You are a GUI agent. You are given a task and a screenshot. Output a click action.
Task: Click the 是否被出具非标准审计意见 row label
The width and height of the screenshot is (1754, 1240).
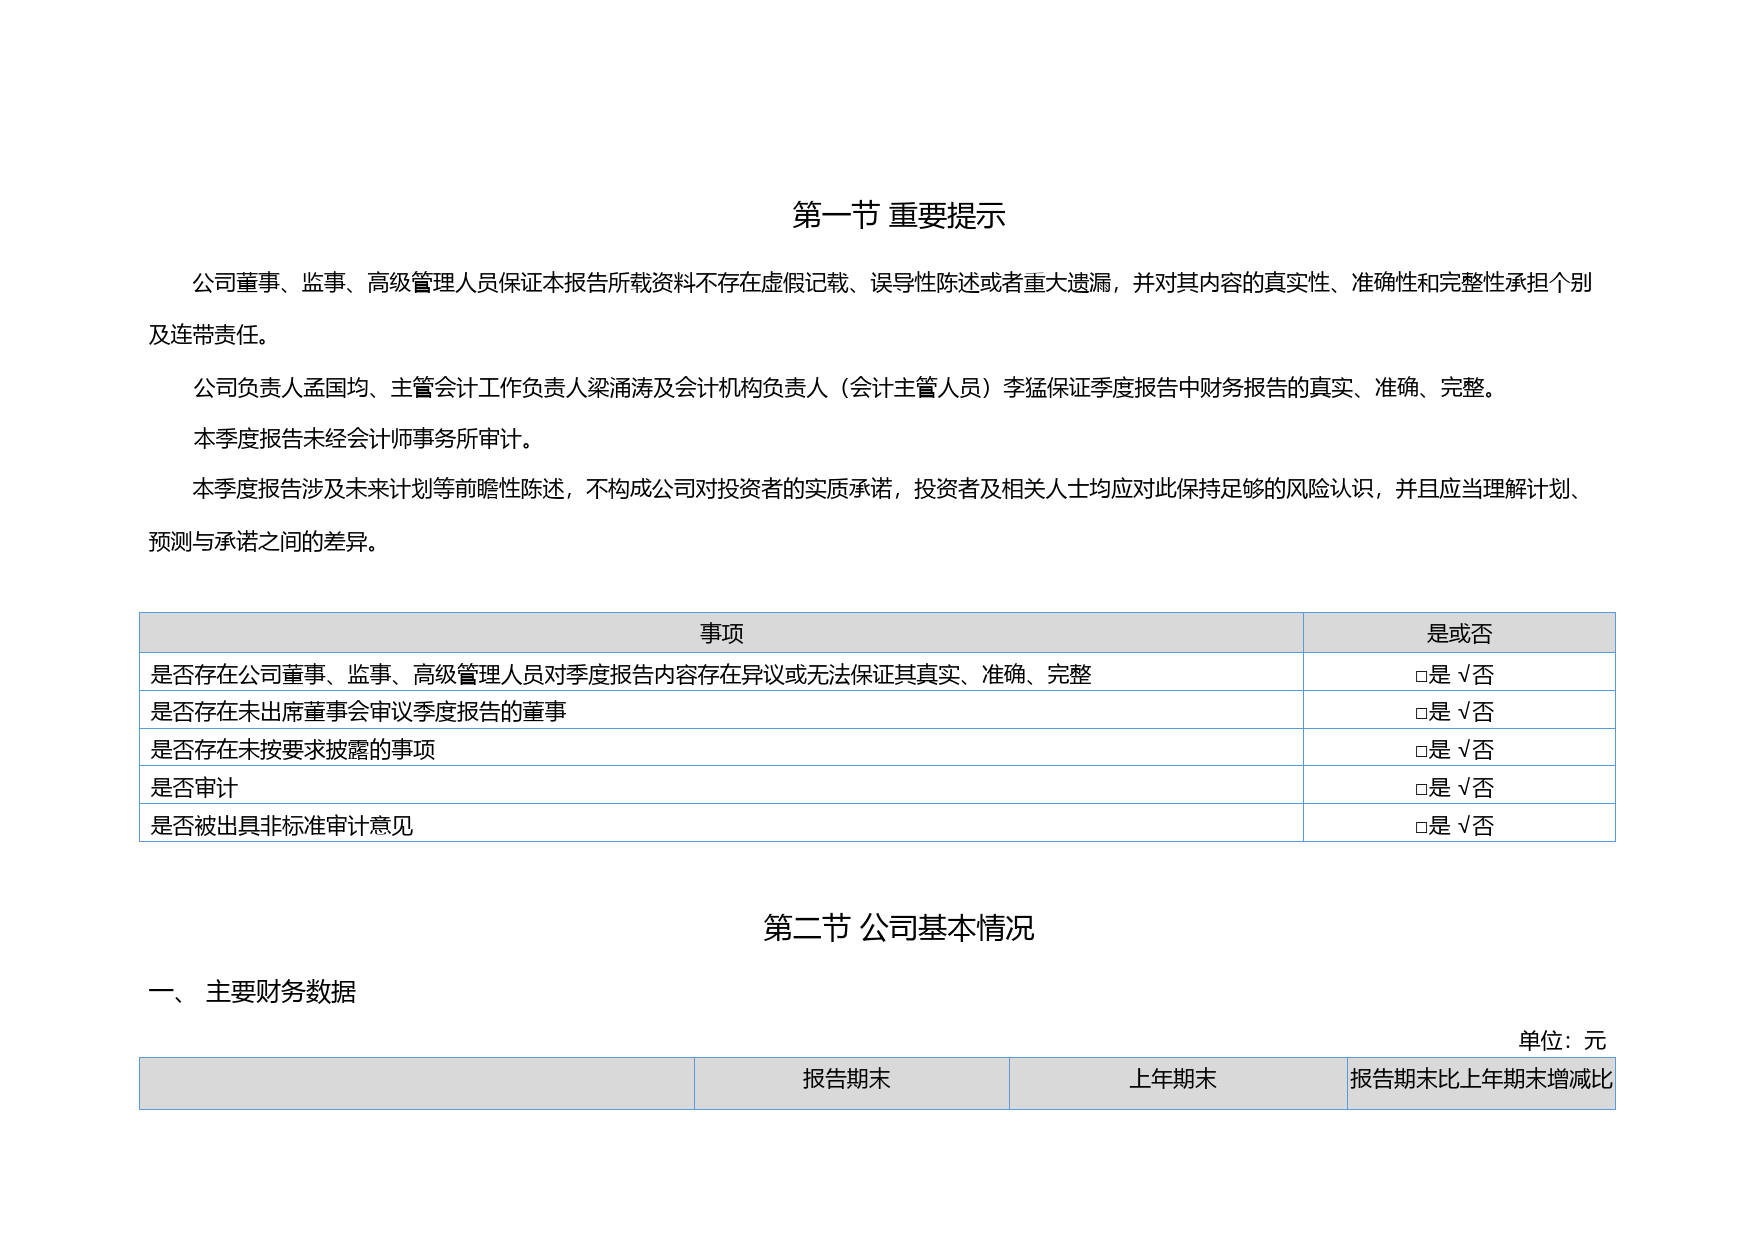pos(281,826)
